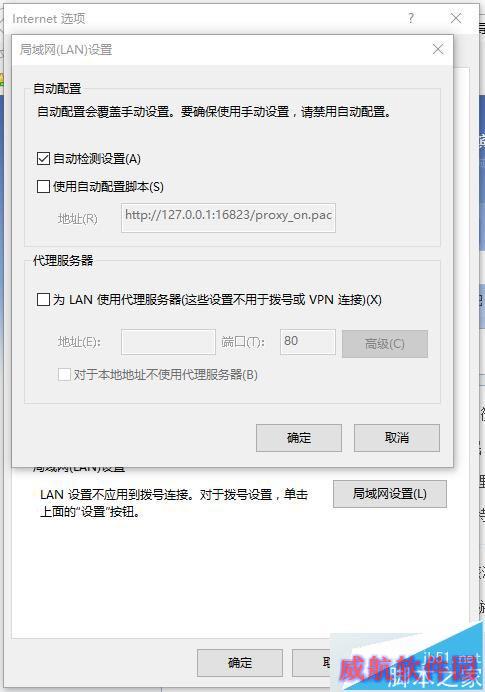Screen dimensions: 485x692
Task: Enable 为 LAN 使用代理服务器 checkbox
Action: pos(43,300)
